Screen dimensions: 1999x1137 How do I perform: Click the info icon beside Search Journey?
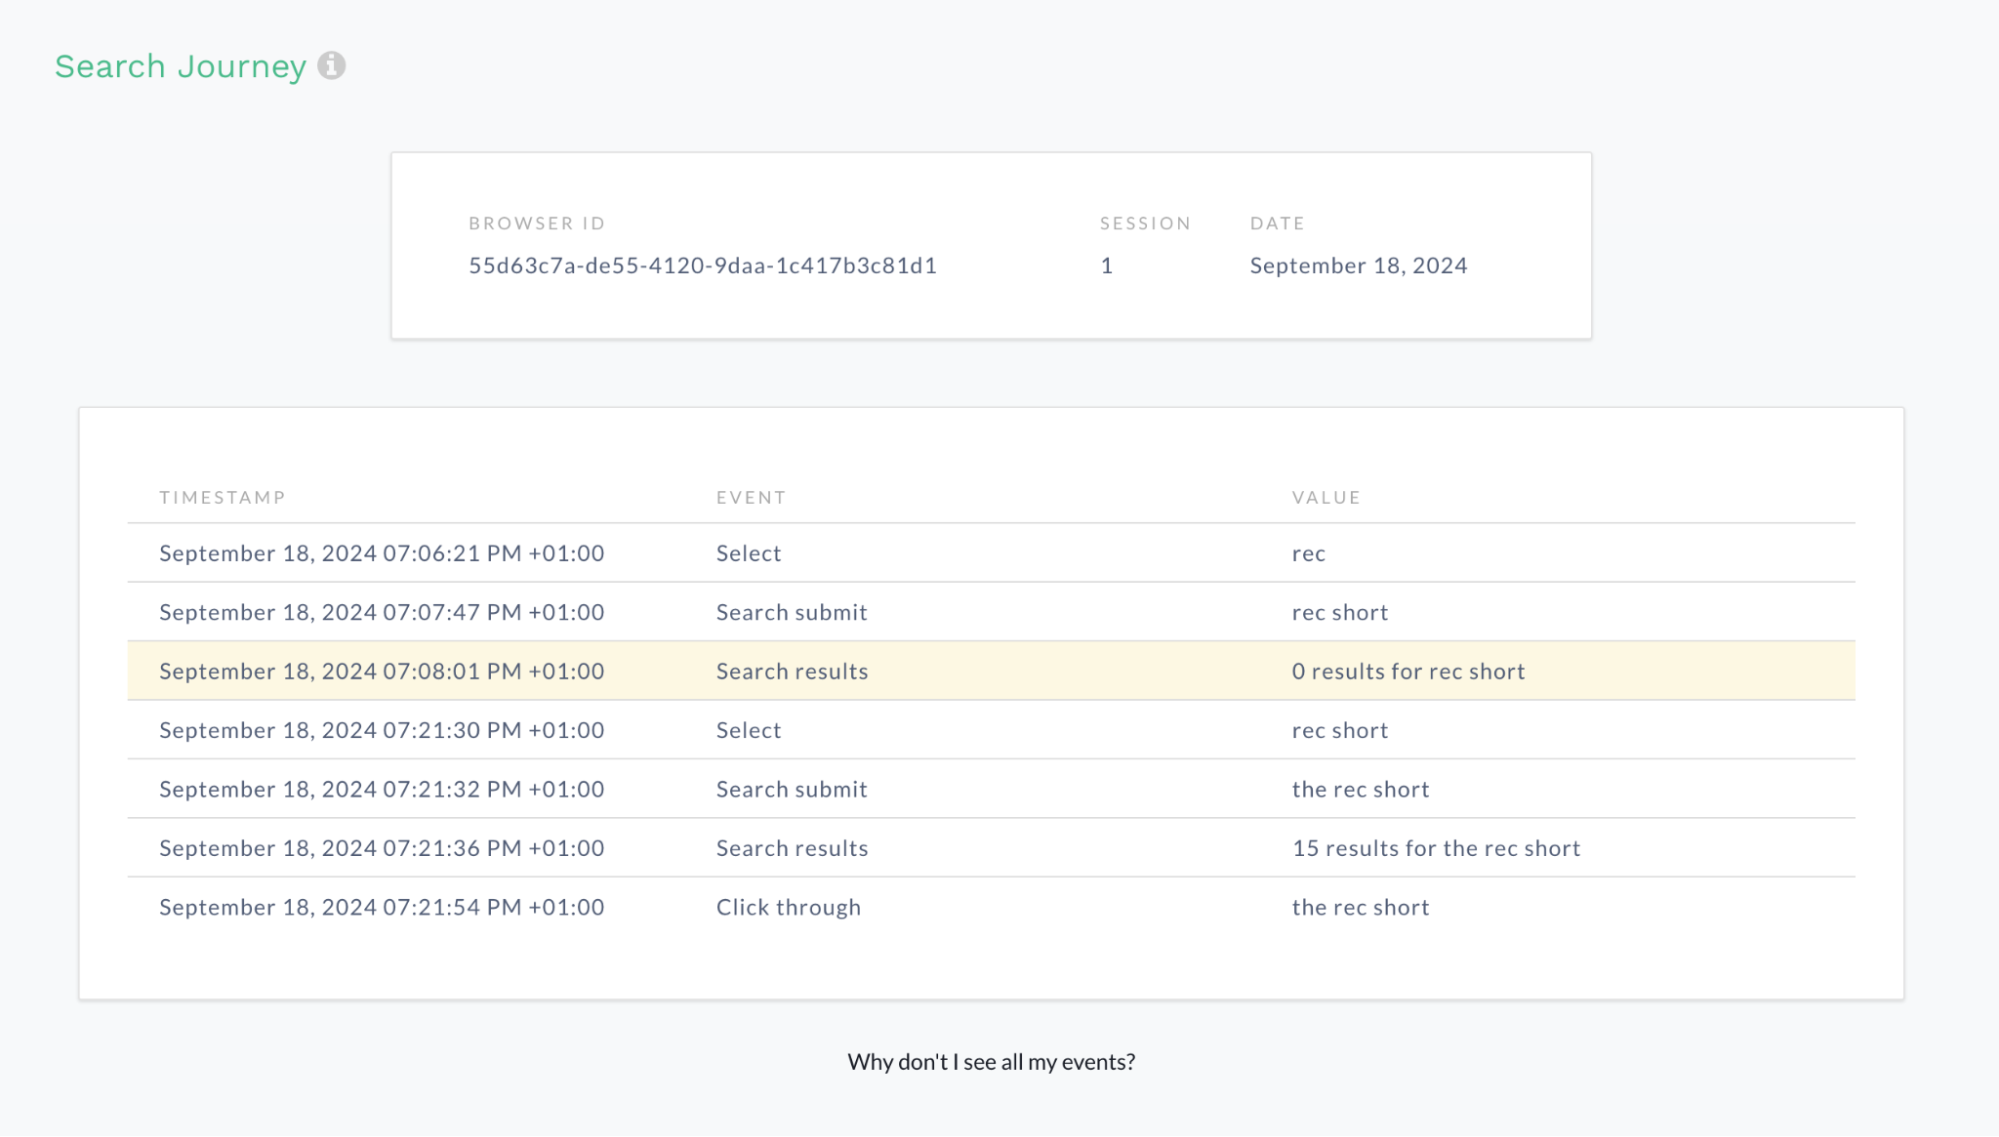pos(332,66)
